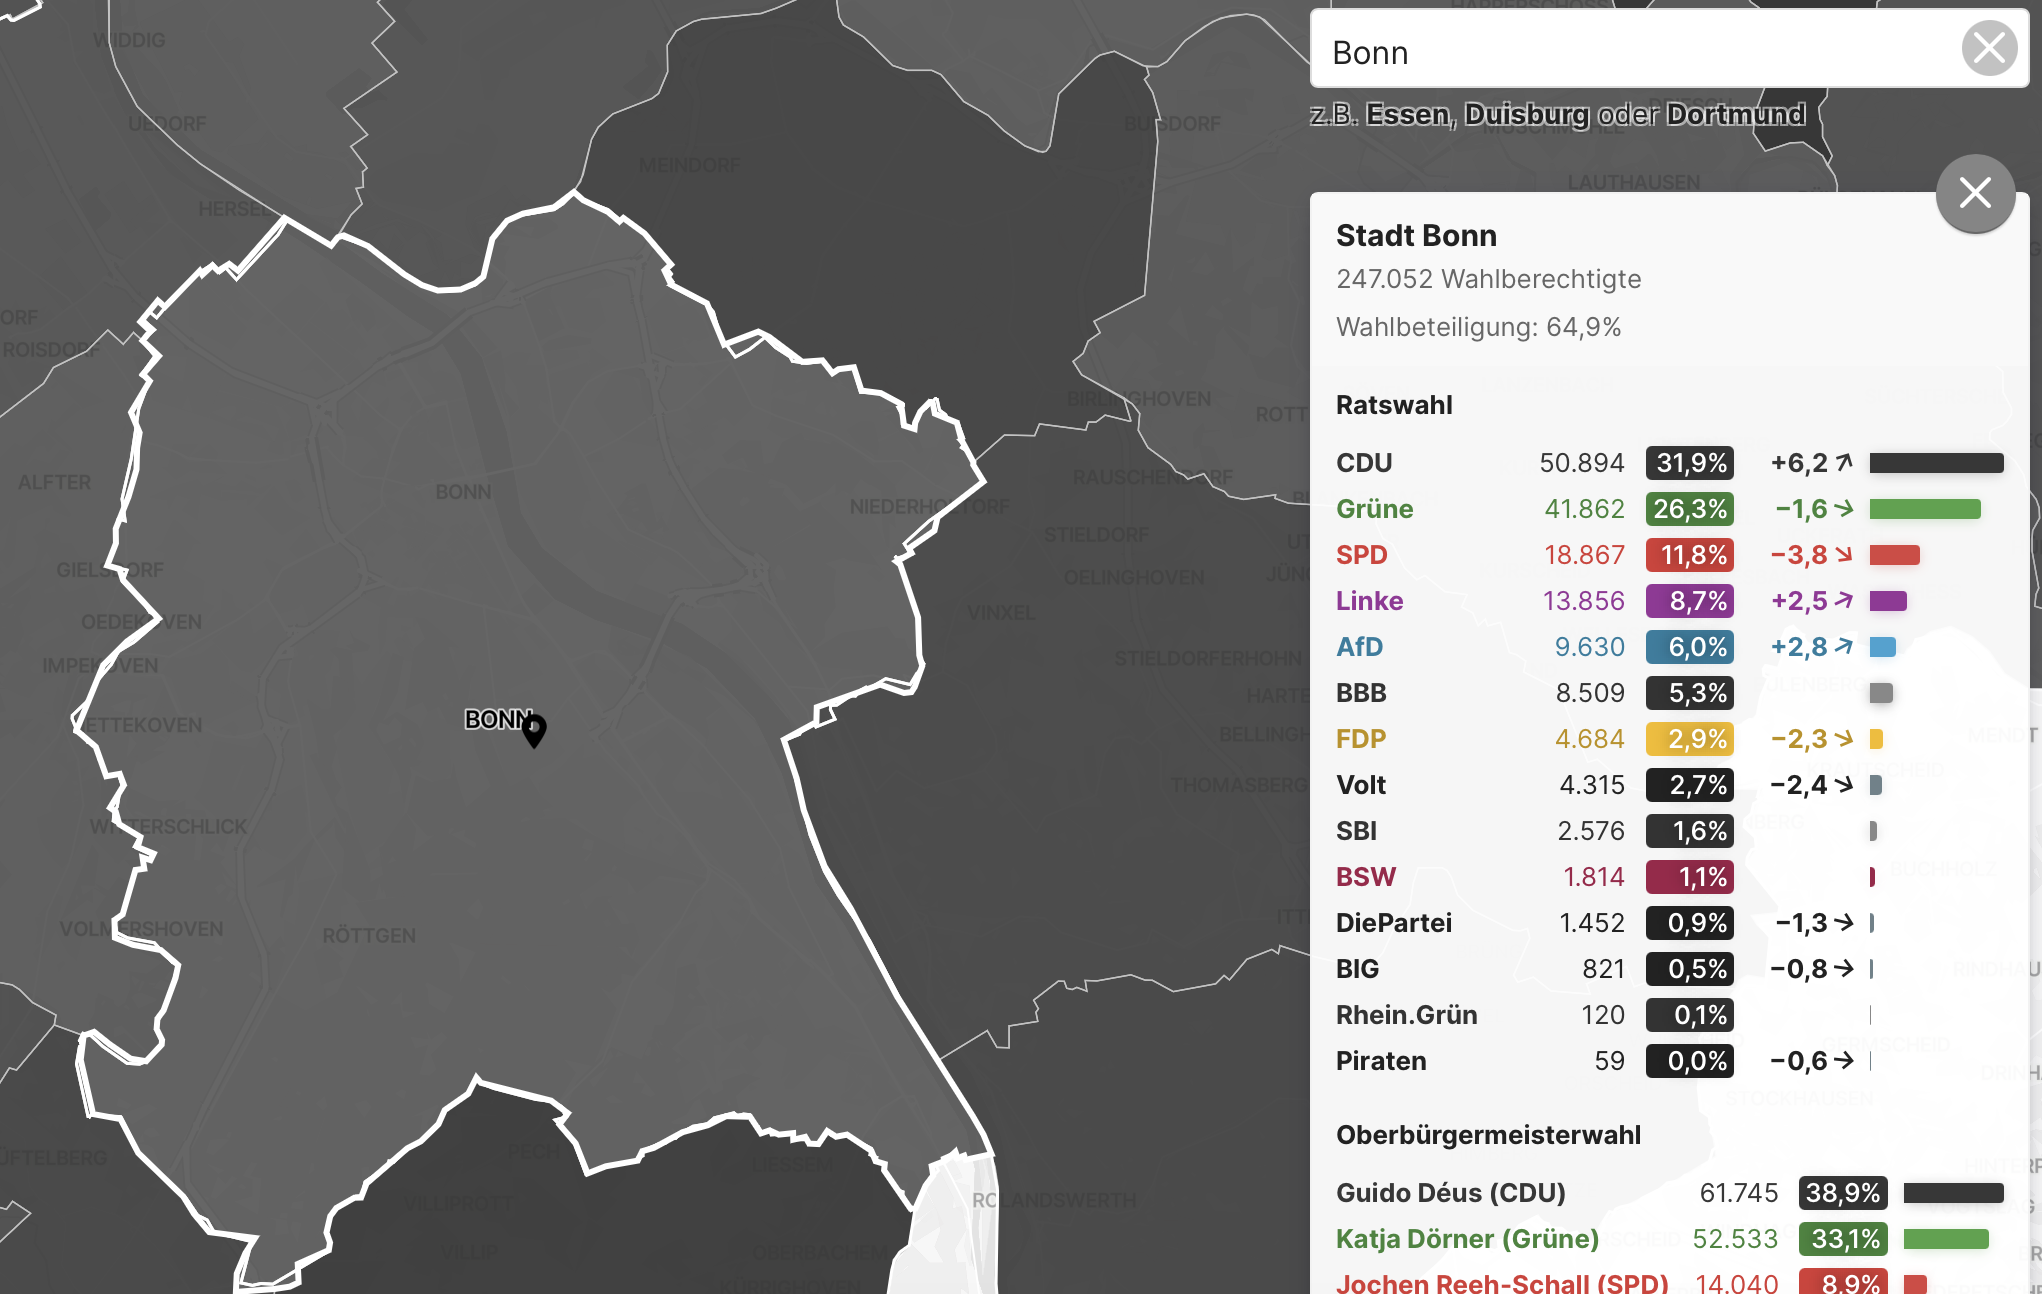Click the CDU 31,9% percentage badge
The width and height of the screenshot is (2042, 1294).
(1690, 463)
